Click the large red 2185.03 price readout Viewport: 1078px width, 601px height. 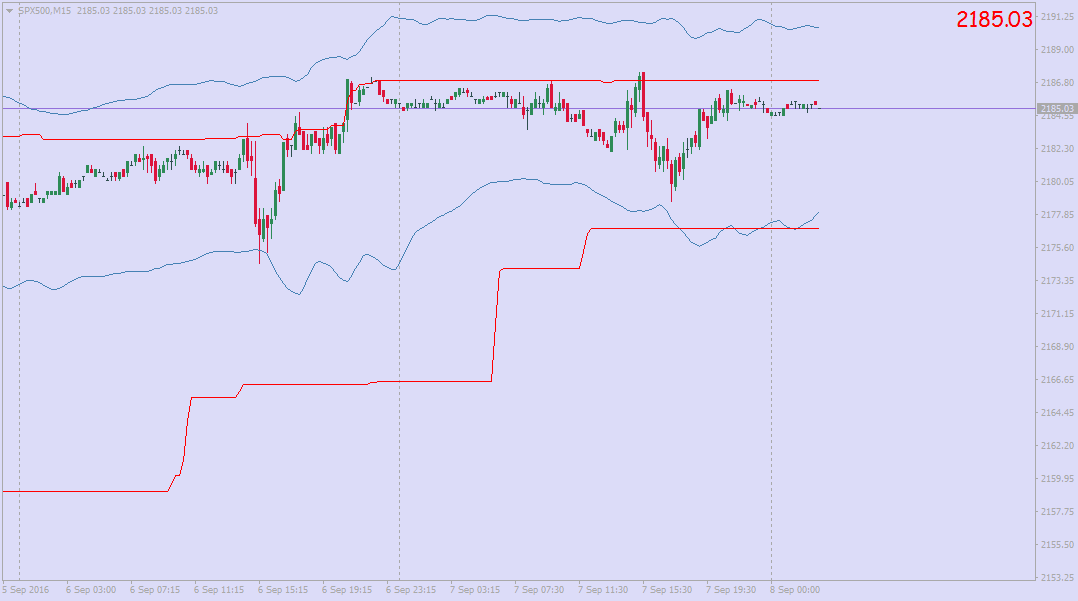[x=994, y=20]
